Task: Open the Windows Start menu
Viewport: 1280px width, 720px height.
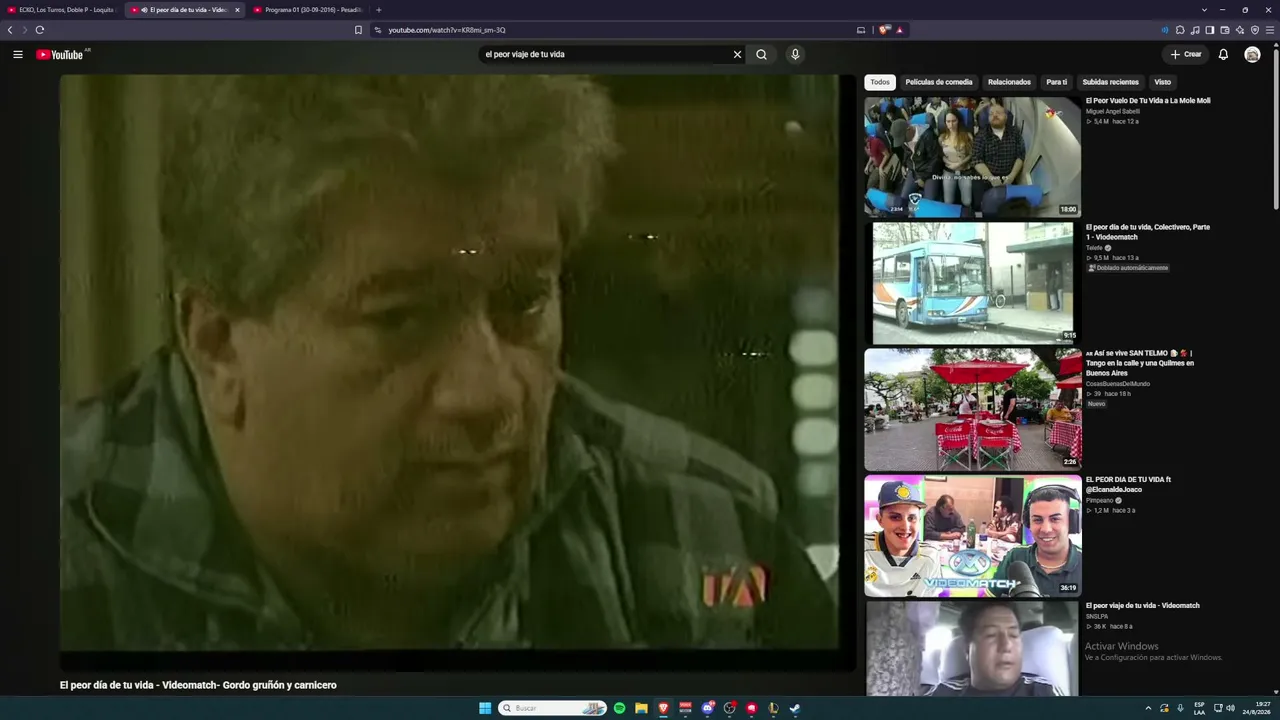Action: 485,708
